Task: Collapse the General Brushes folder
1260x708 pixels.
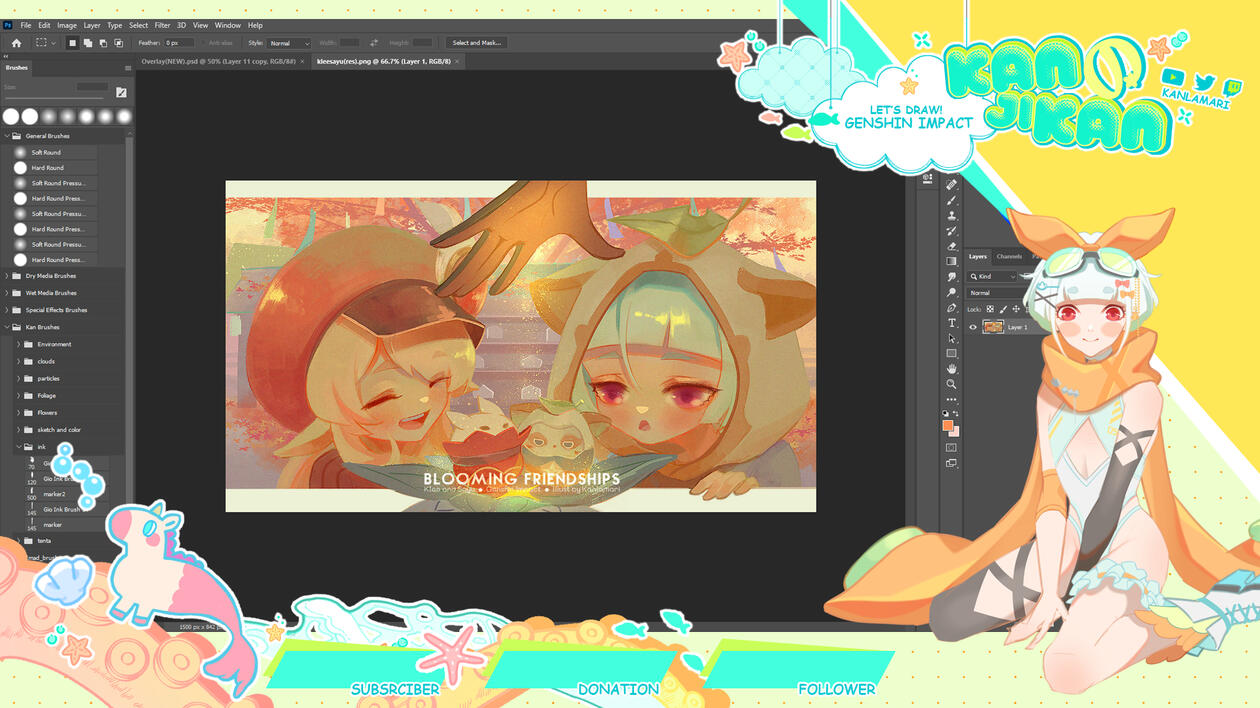Action: (x=7, y=136)
